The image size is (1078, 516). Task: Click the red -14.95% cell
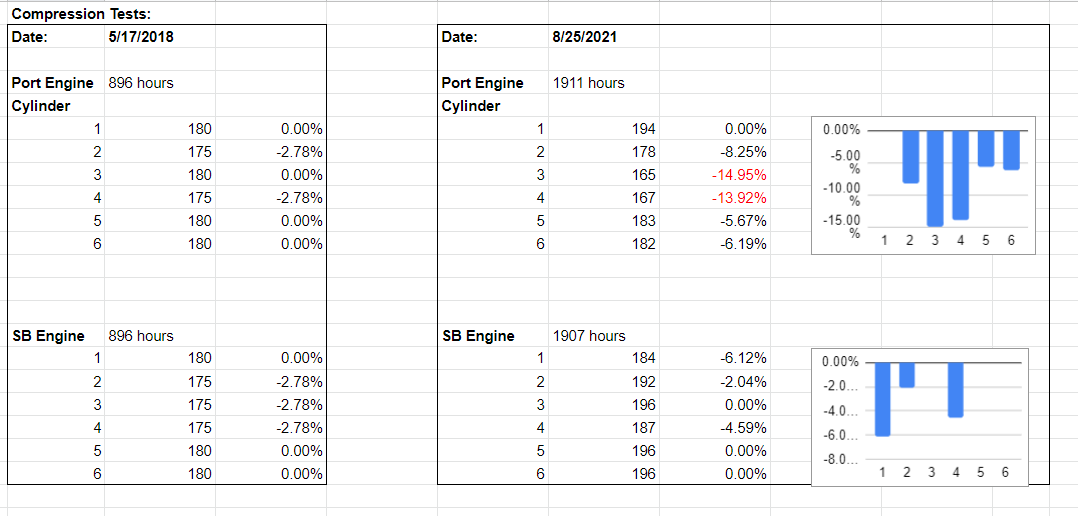tap(739, 175)
